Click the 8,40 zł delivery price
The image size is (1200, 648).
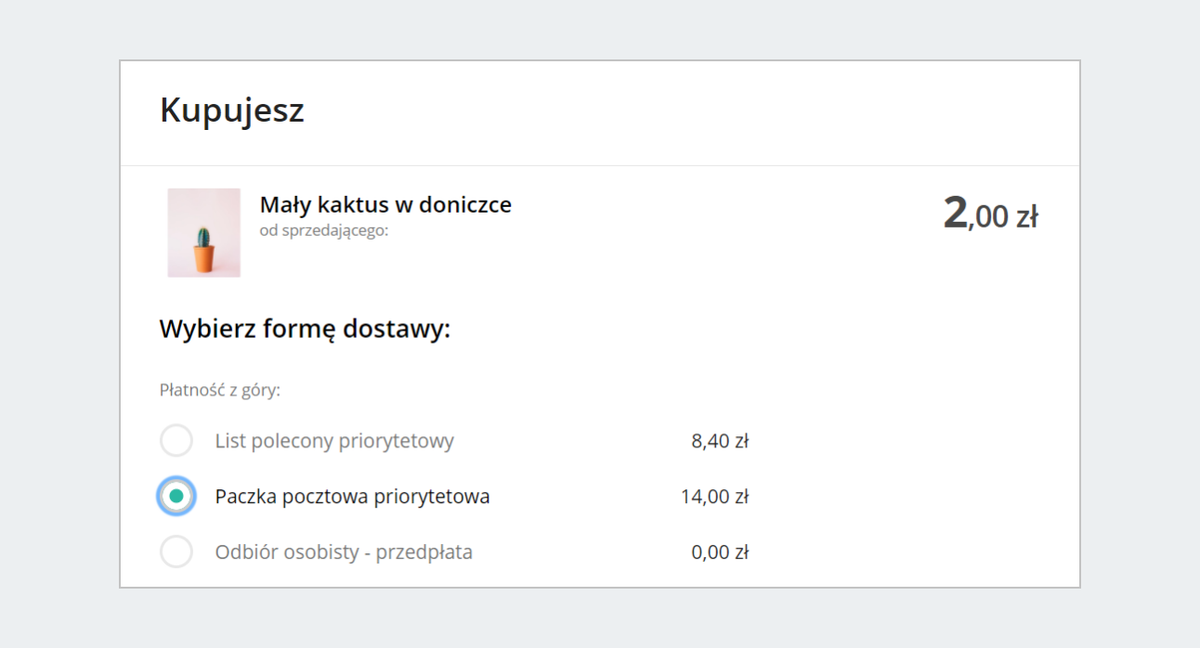720,441
